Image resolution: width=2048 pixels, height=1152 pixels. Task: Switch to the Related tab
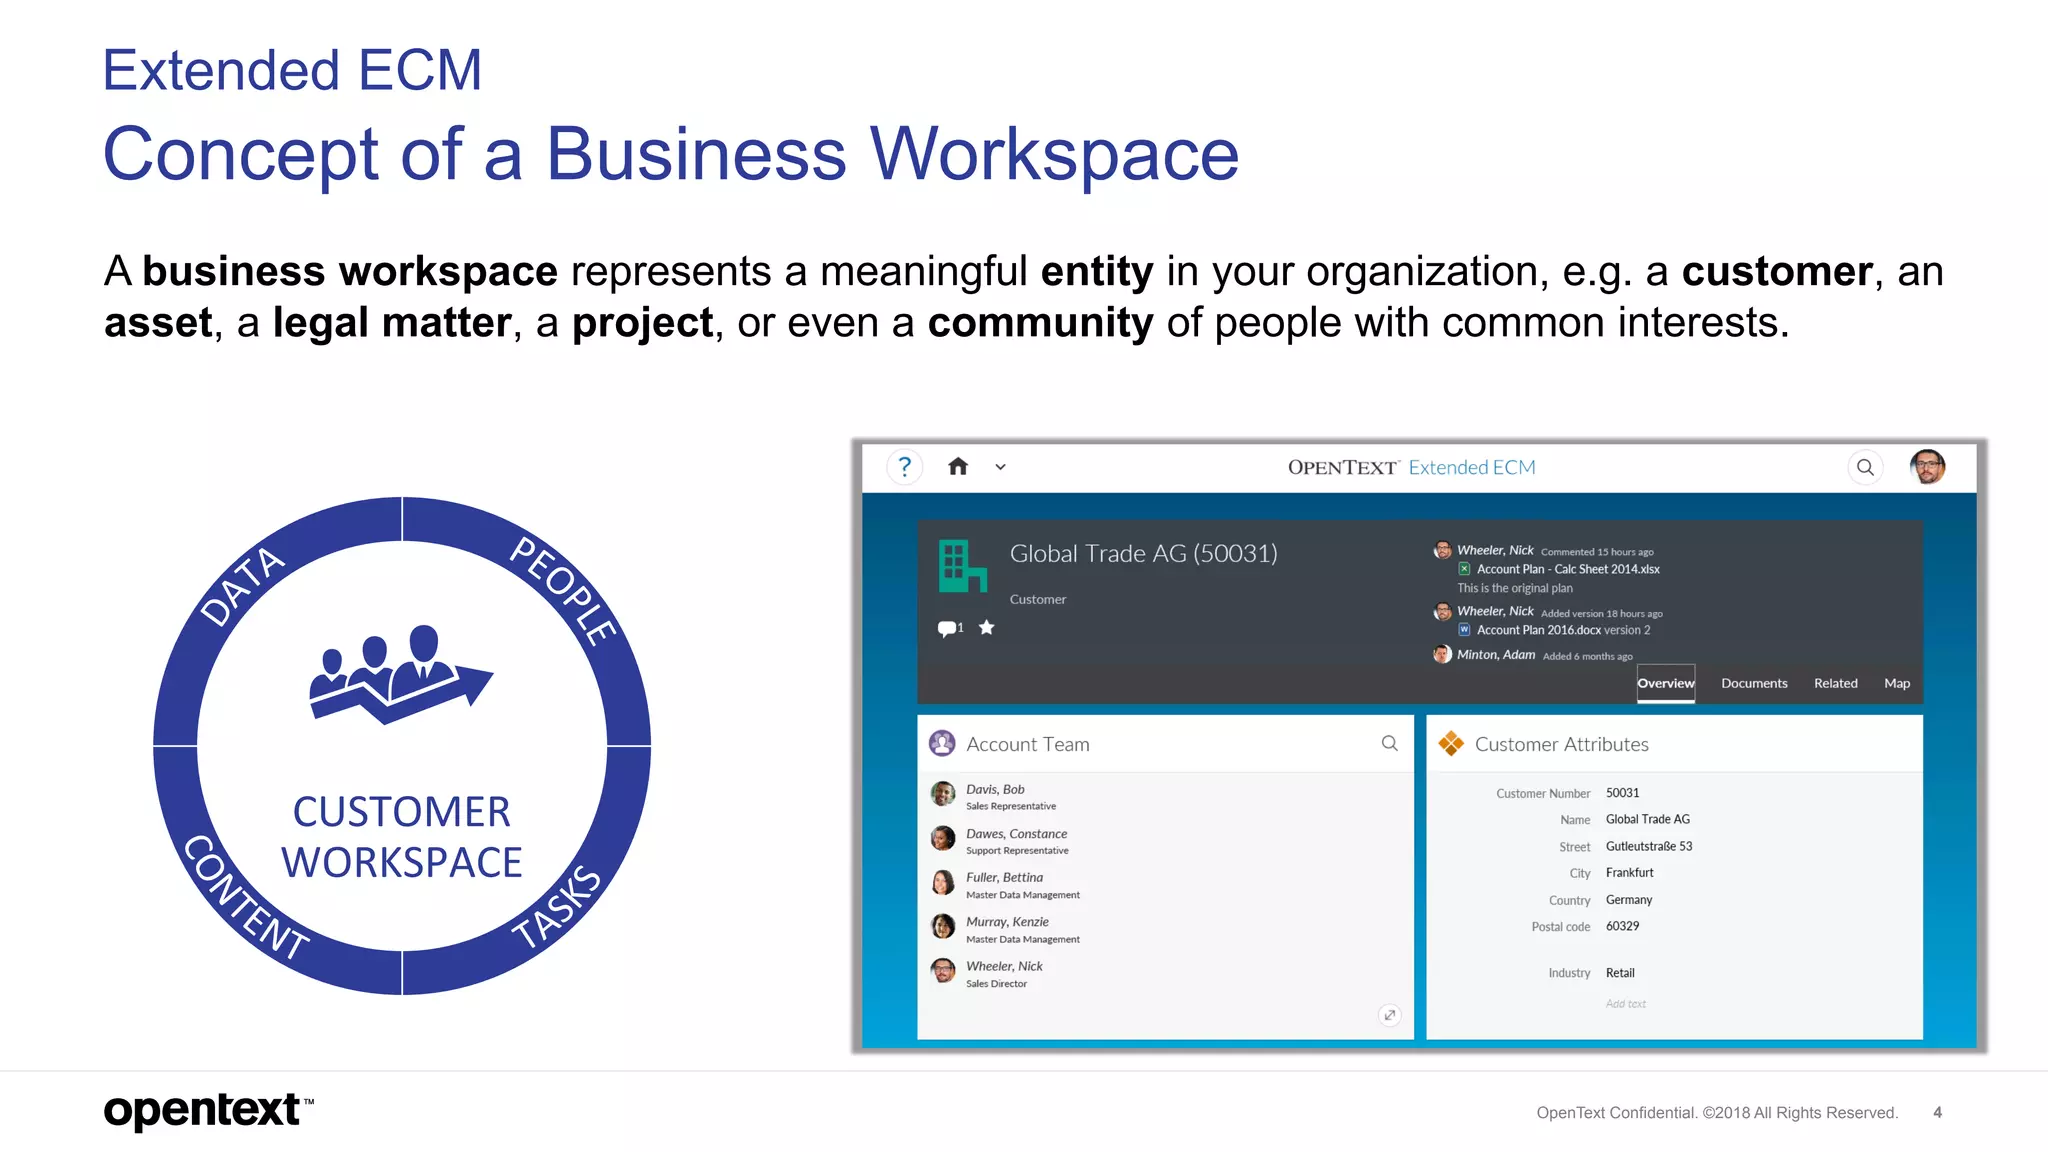coord(1836,683)
